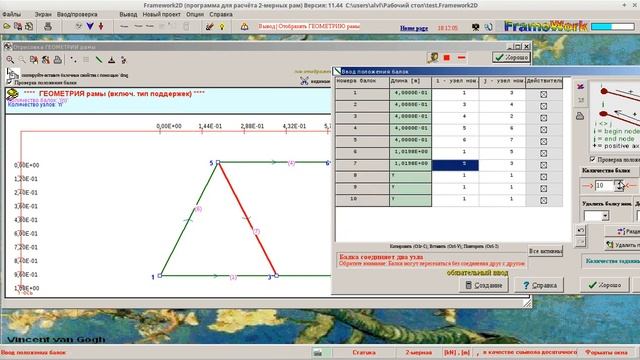Open the Опции menu
The image size is (640, 360).
(x=195, y=14)
